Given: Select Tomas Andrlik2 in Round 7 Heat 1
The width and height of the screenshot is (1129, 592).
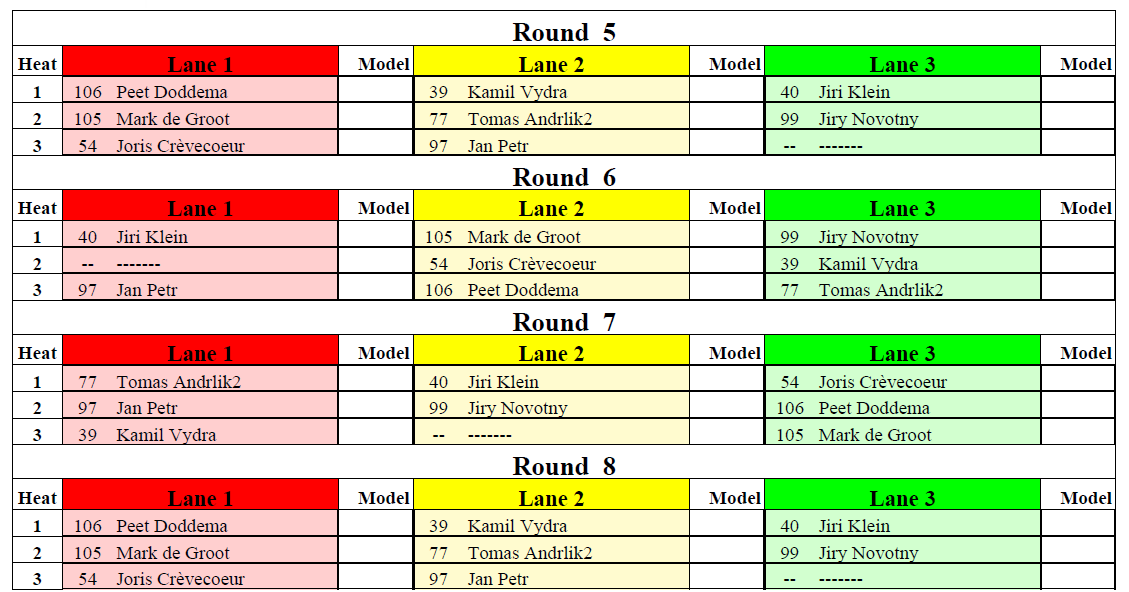Looking at the screenshot, I should 179,382.
